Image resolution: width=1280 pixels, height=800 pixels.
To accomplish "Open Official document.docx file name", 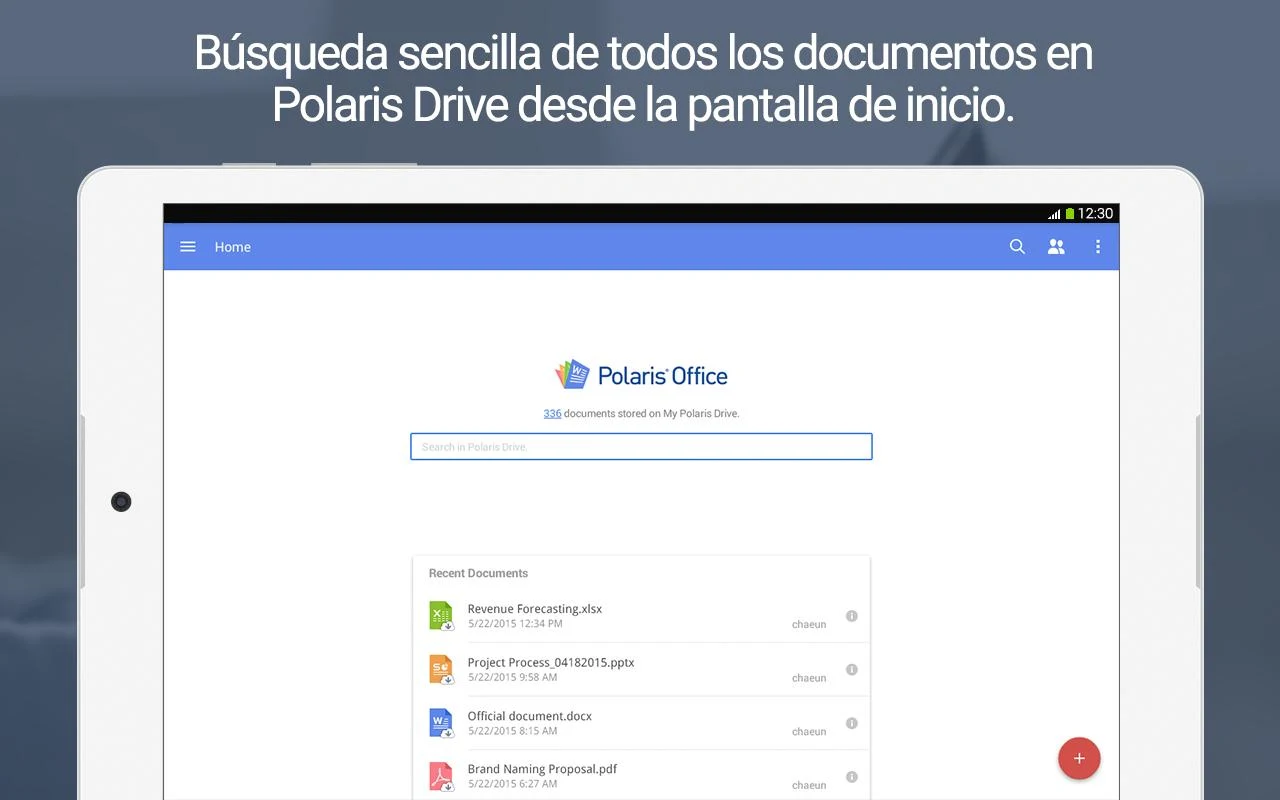I will (529, 716).
